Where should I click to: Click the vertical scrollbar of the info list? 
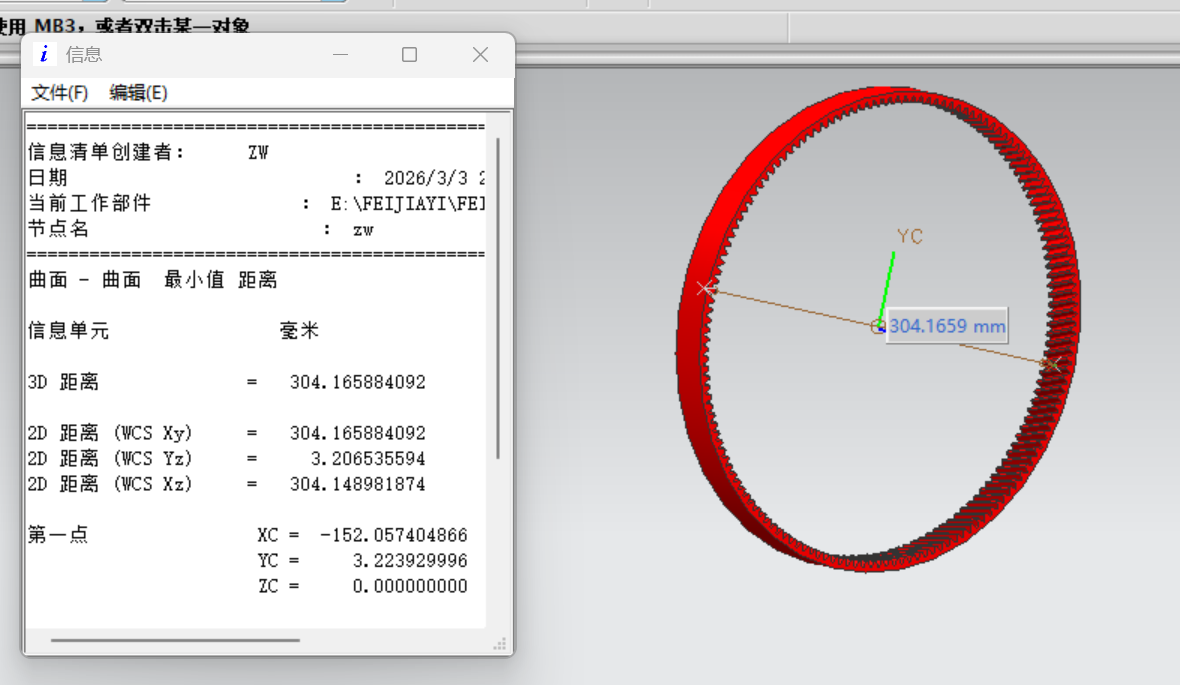coord(498,300)
